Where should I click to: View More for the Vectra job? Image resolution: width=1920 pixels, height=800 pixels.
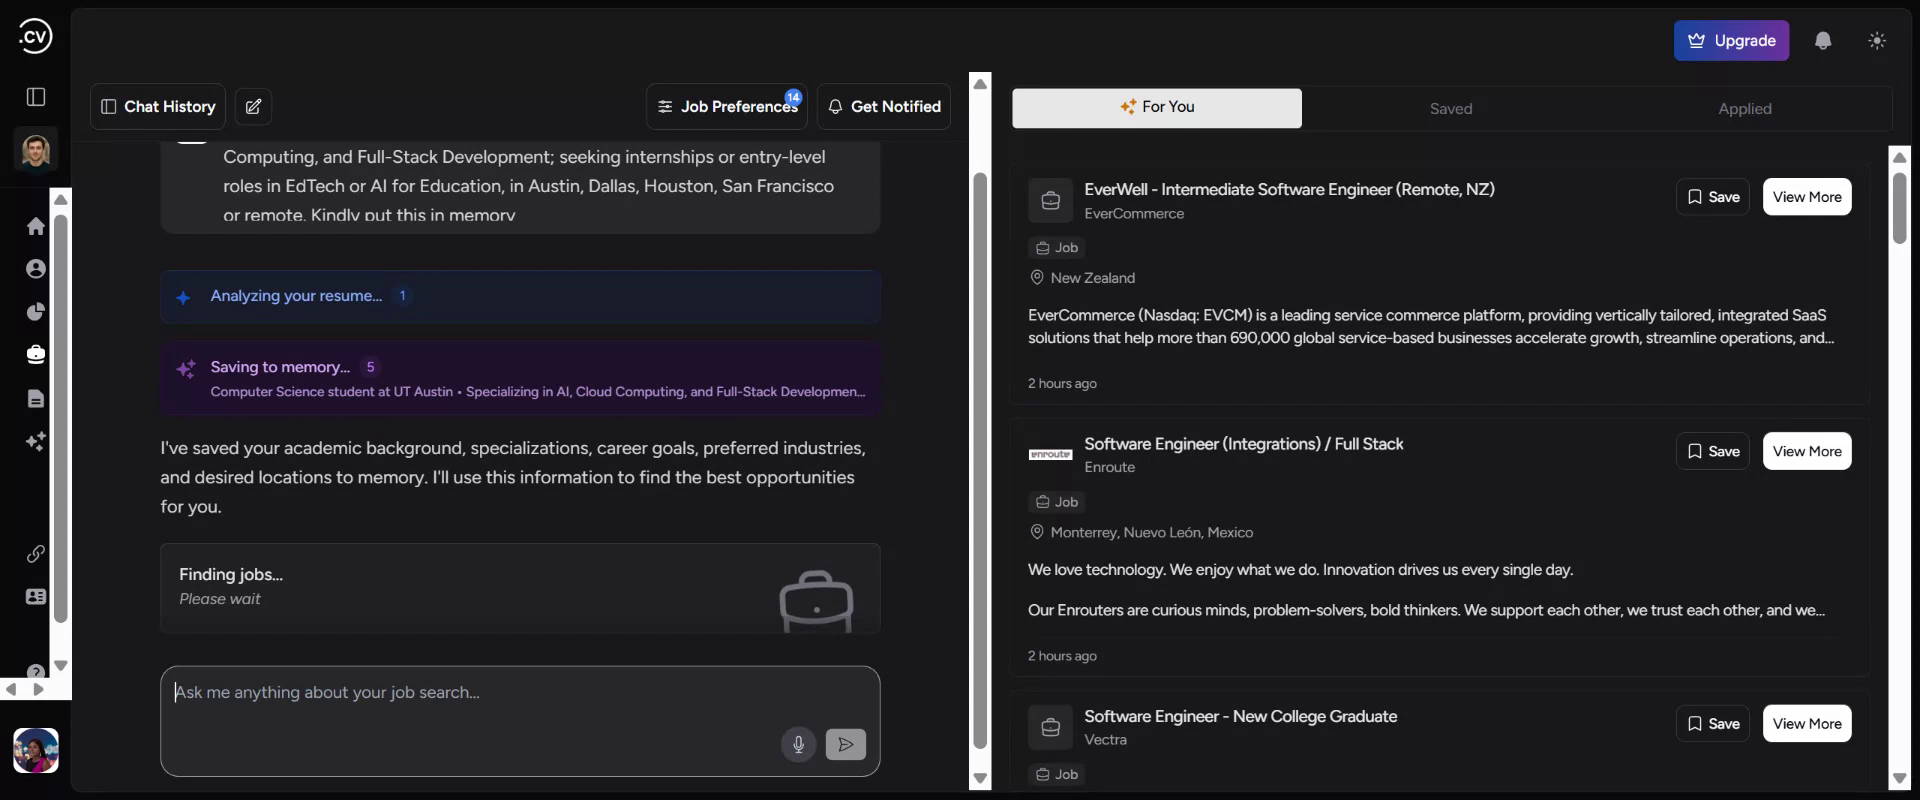[x=1807, y=724]
